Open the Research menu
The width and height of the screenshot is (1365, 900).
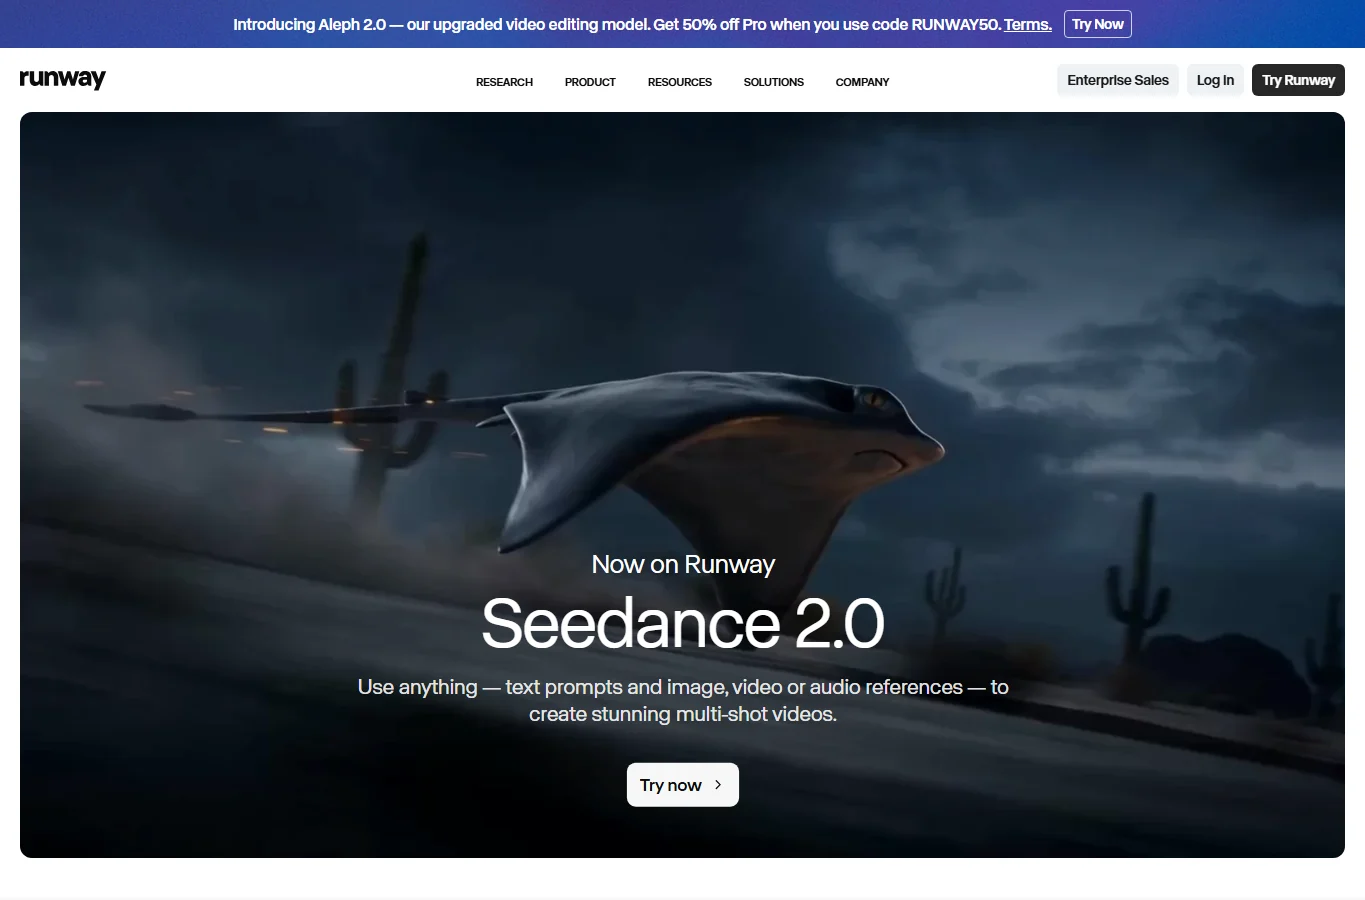pyautogui.click(x=504, y=82)
